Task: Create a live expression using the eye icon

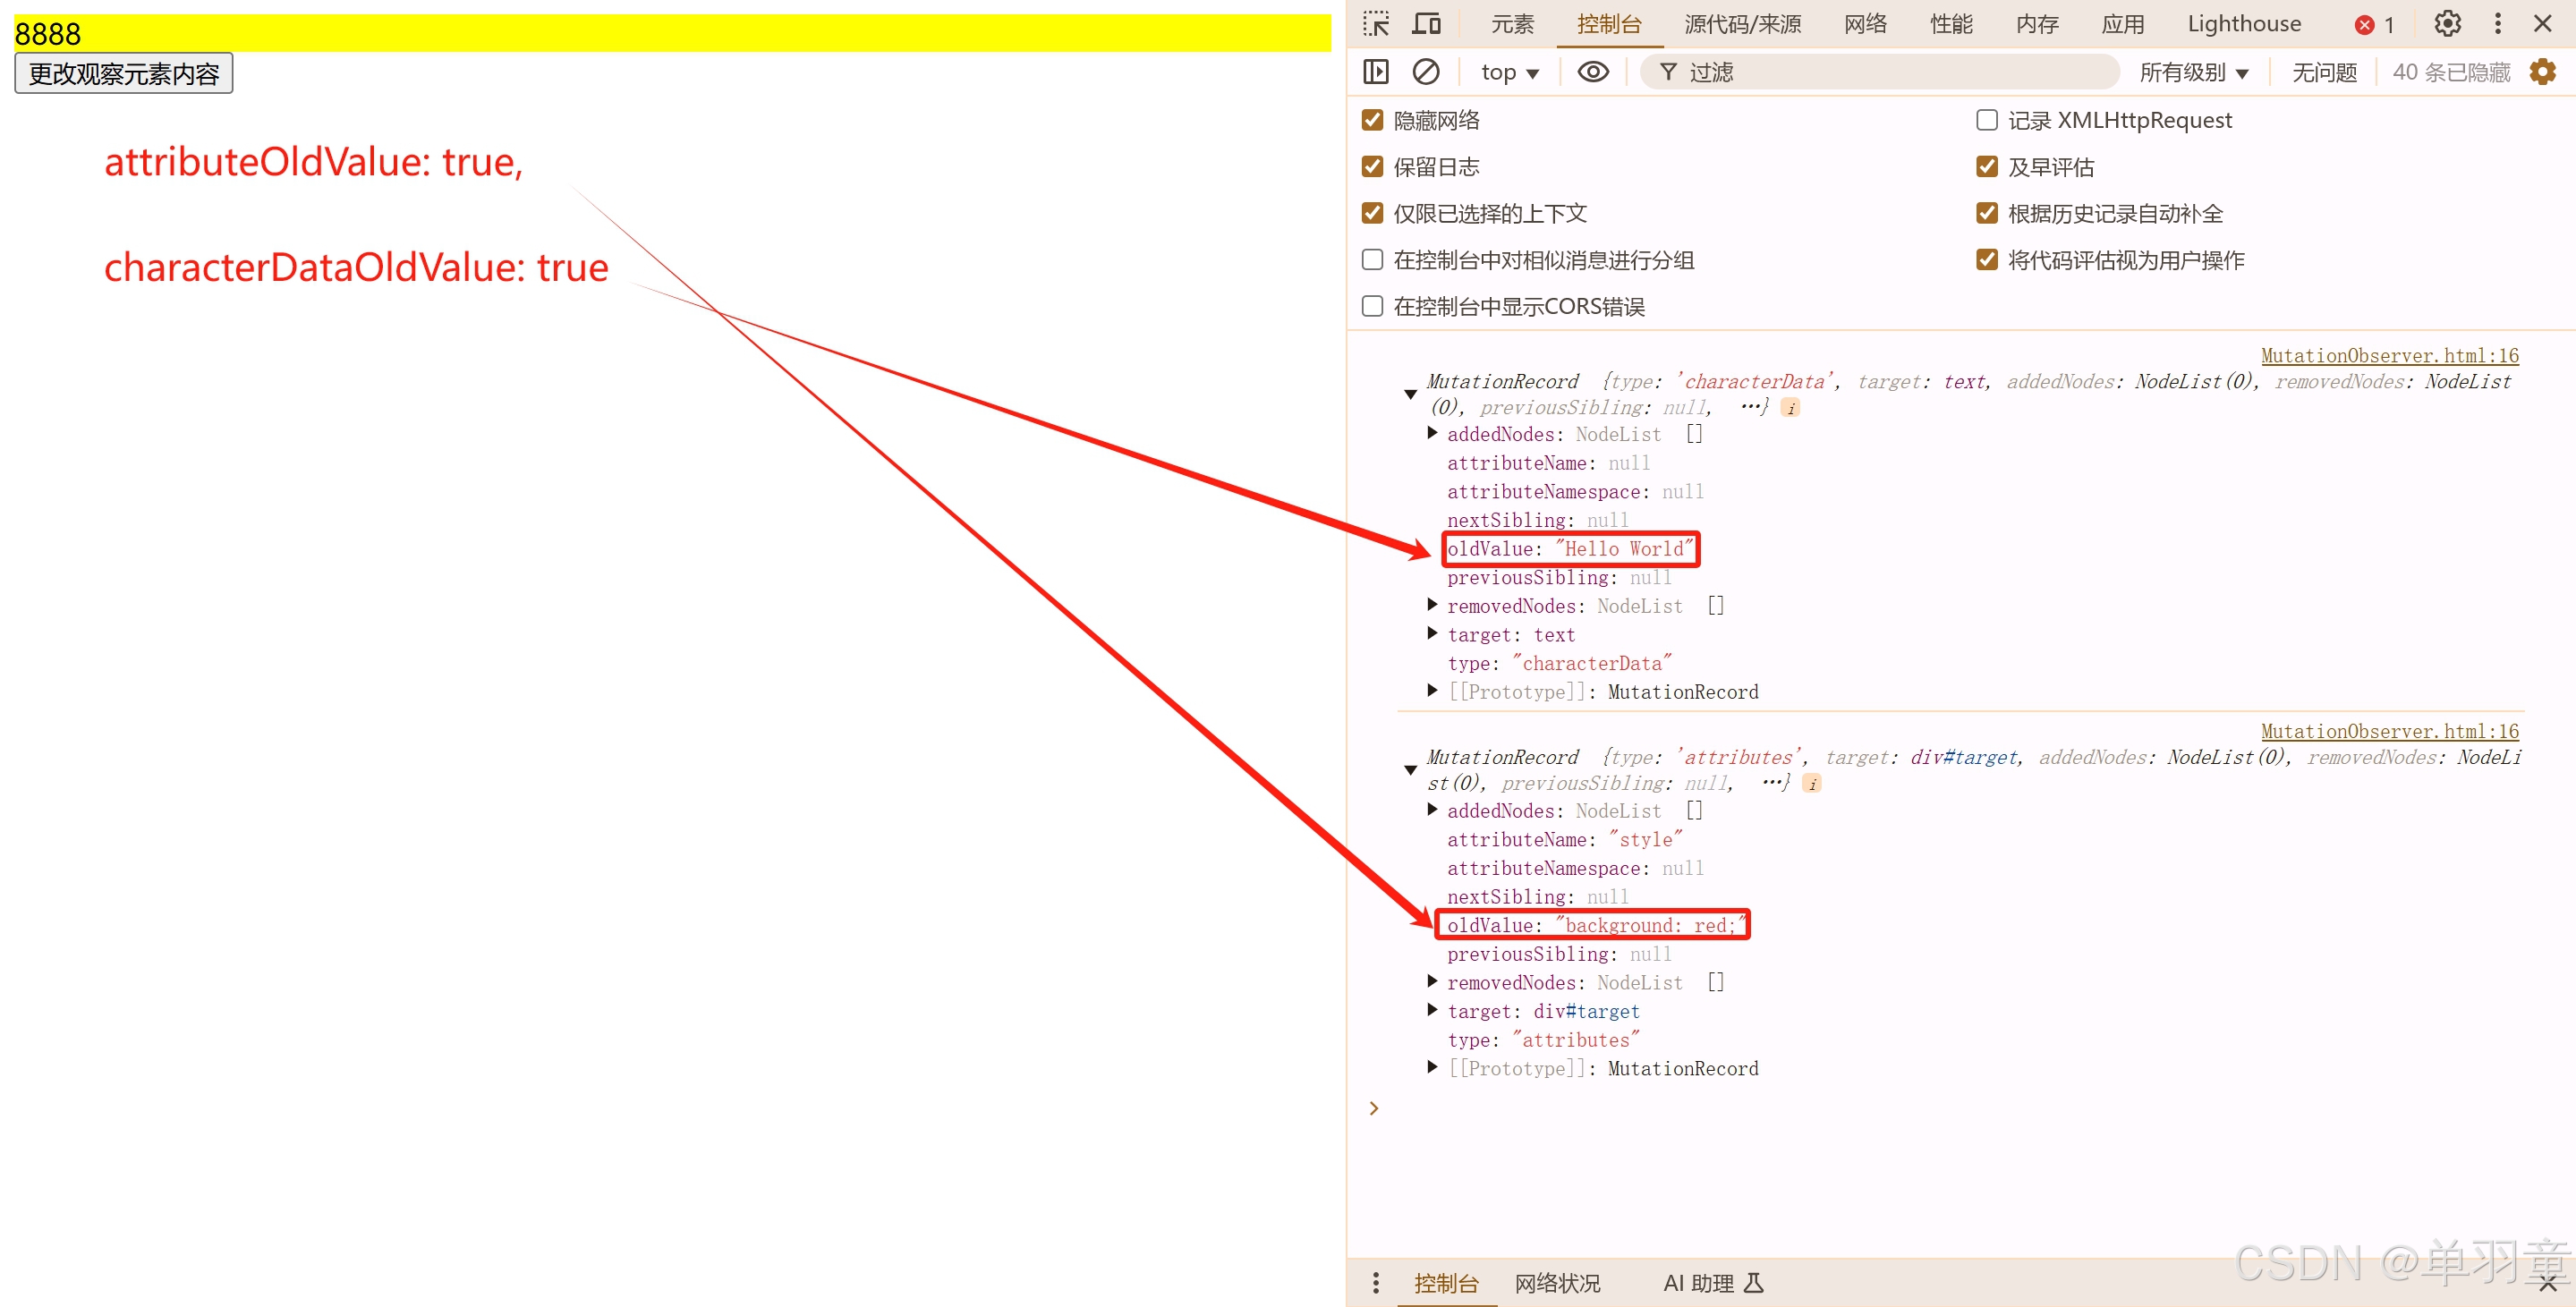Action: [1592, 71]
